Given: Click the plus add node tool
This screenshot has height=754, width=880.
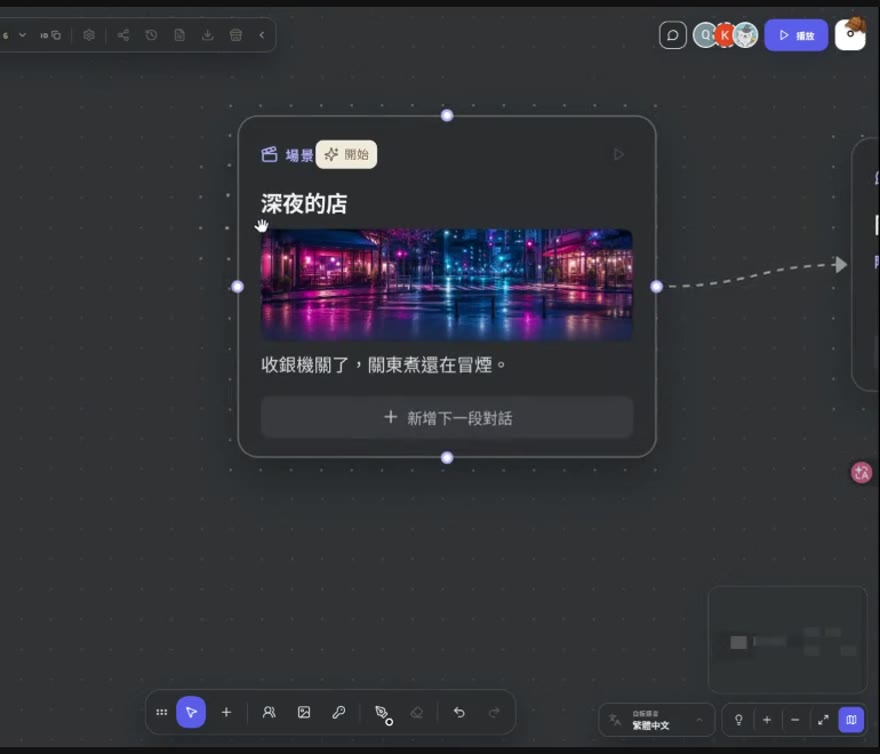Looking at the screenshot, I should coord(226,712).
